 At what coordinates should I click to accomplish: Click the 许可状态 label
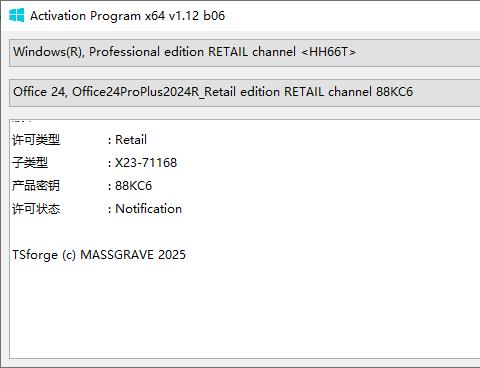[36, 209]
